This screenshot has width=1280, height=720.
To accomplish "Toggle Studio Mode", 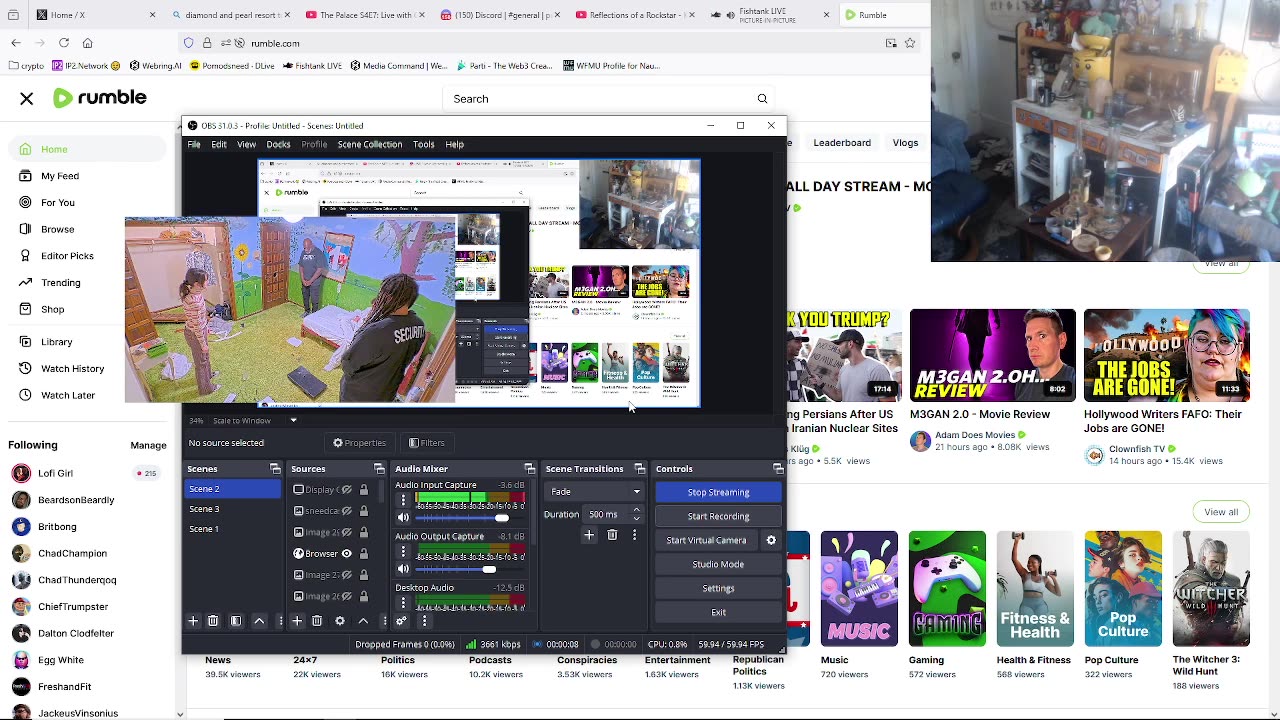I will (718, 564).
